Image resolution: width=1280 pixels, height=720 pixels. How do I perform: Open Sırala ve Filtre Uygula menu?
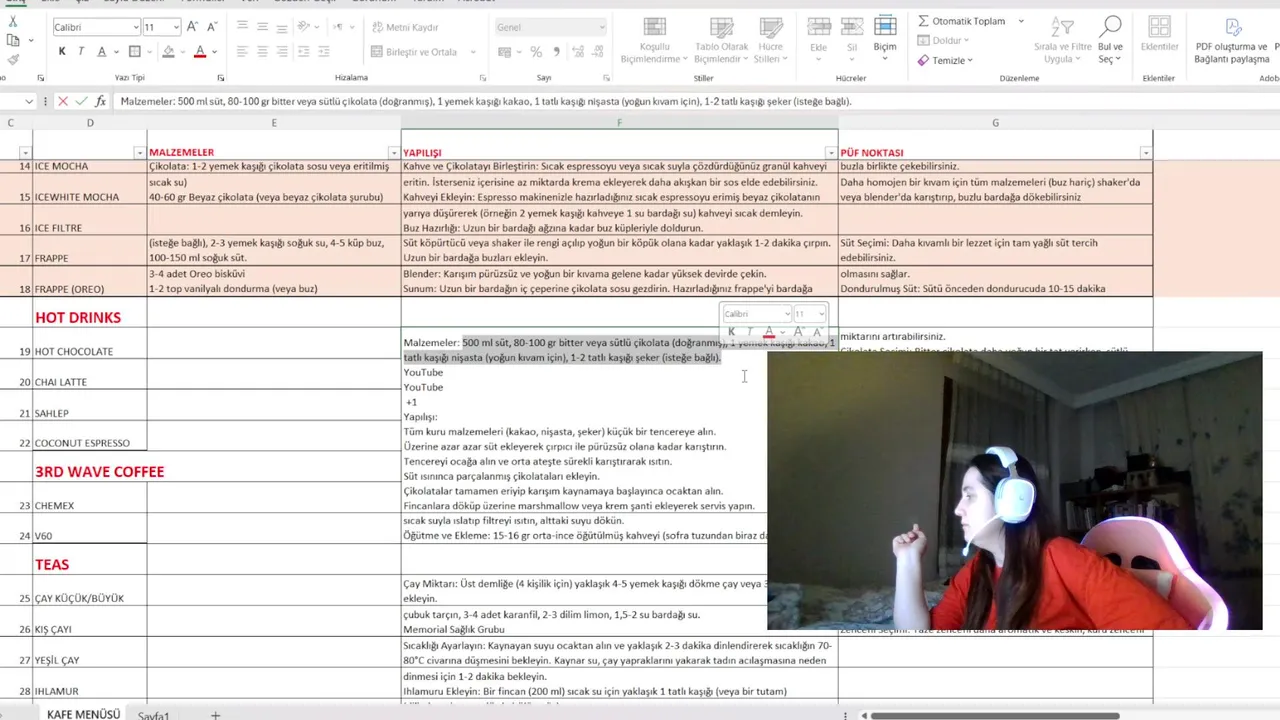[1062, 41]
